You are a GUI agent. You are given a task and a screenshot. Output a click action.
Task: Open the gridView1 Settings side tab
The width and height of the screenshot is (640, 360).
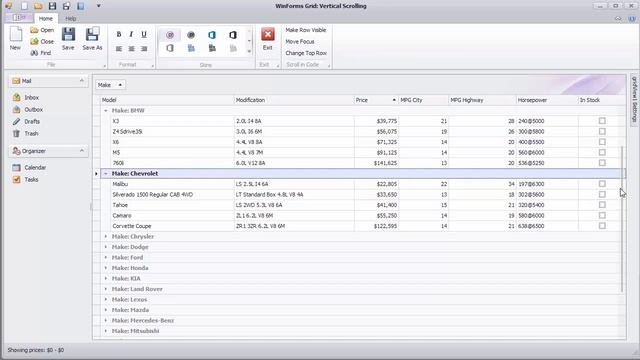pyautogui.click(x=634, y=99)
